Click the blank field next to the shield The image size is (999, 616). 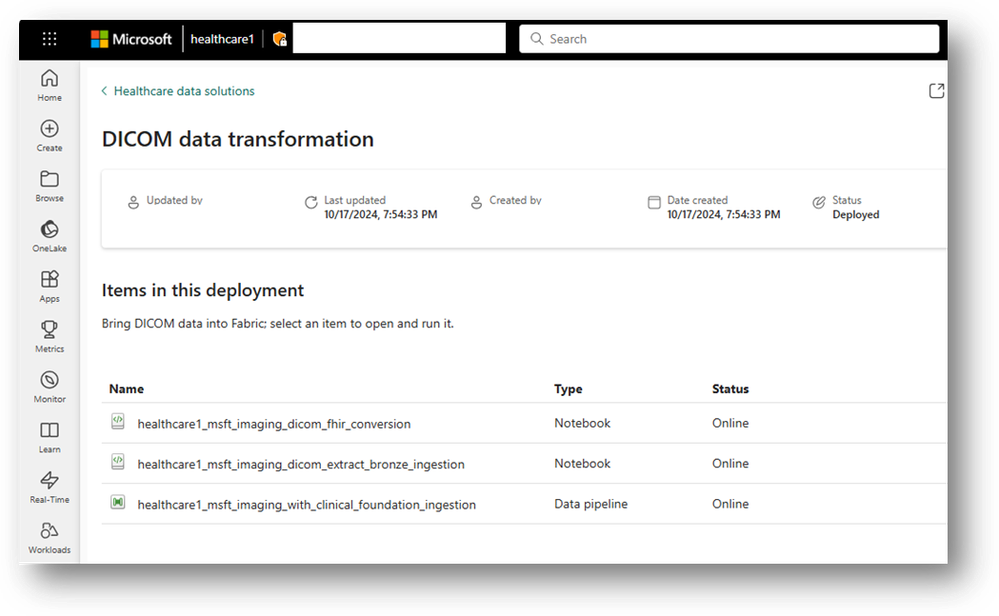click(399, 39)
